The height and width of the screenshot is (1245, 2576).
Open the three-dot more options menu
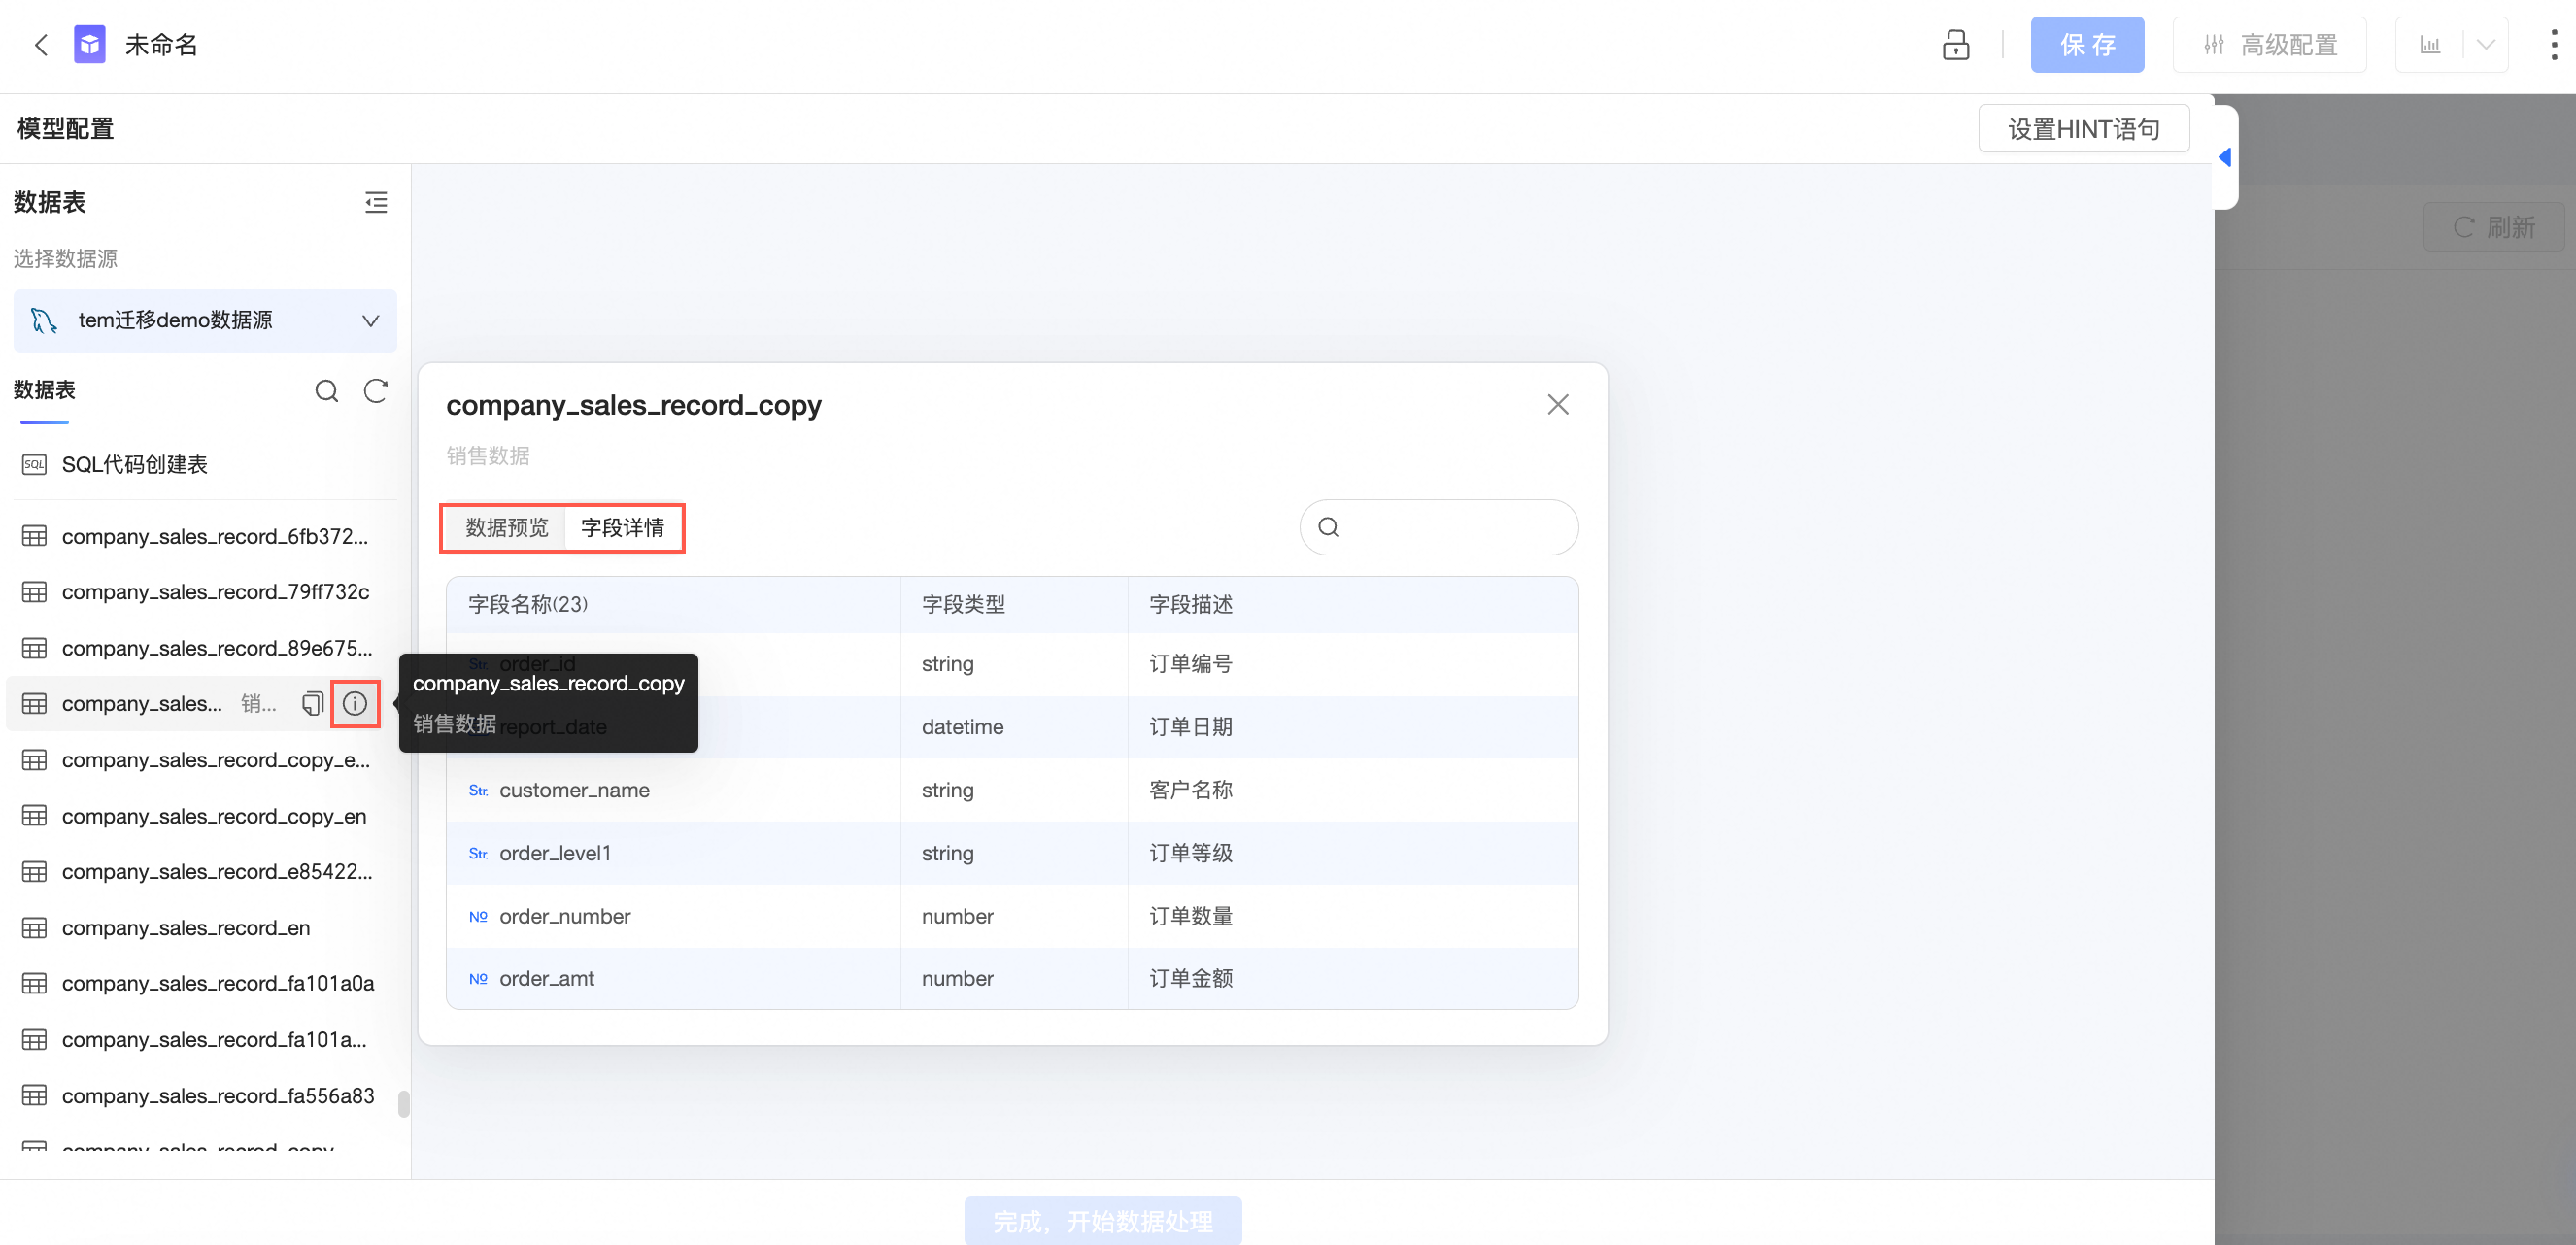[x=2553, y=45]
